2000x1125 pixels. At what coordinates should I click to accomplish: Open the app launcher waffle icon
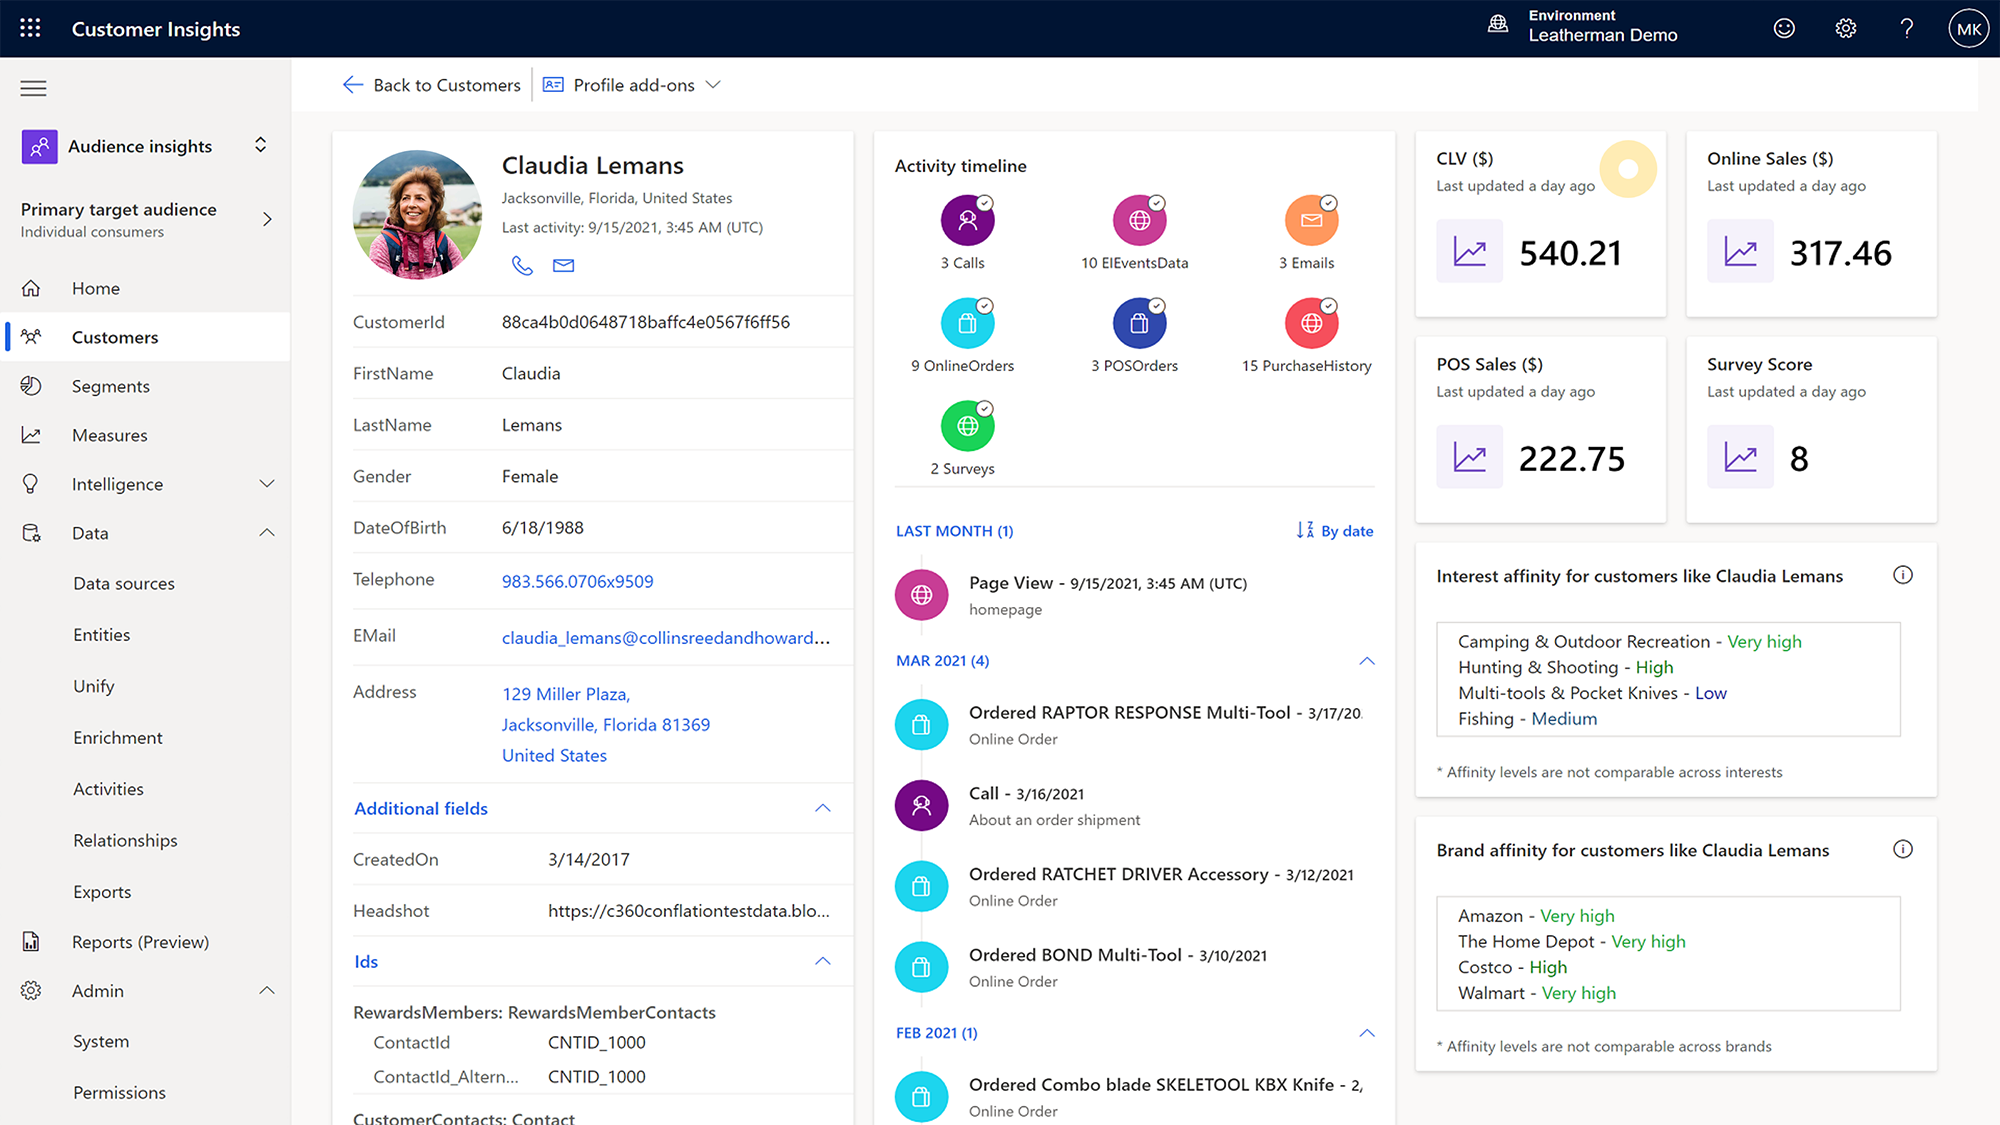point(30,28)
